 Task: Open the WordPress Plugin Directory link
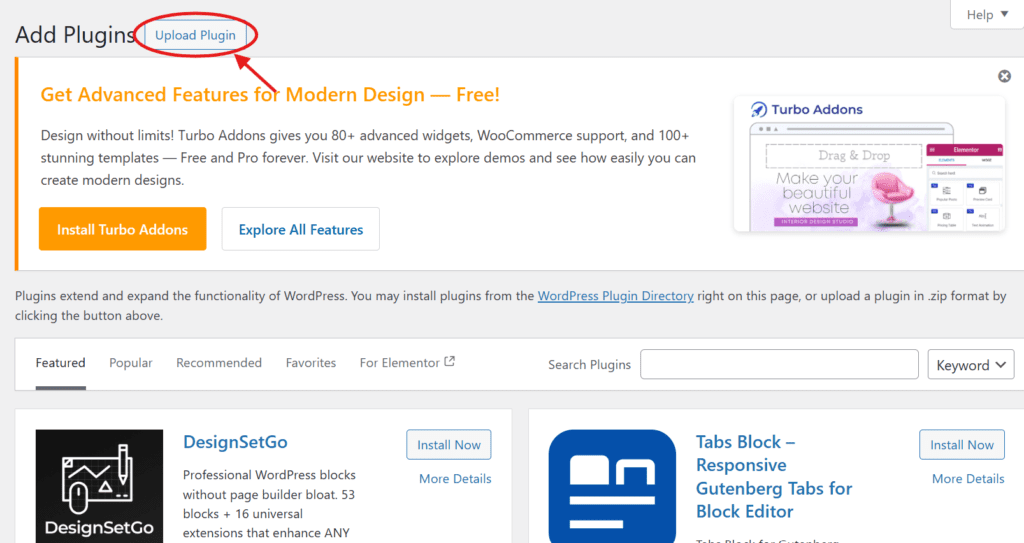click(x=615, y=296)
